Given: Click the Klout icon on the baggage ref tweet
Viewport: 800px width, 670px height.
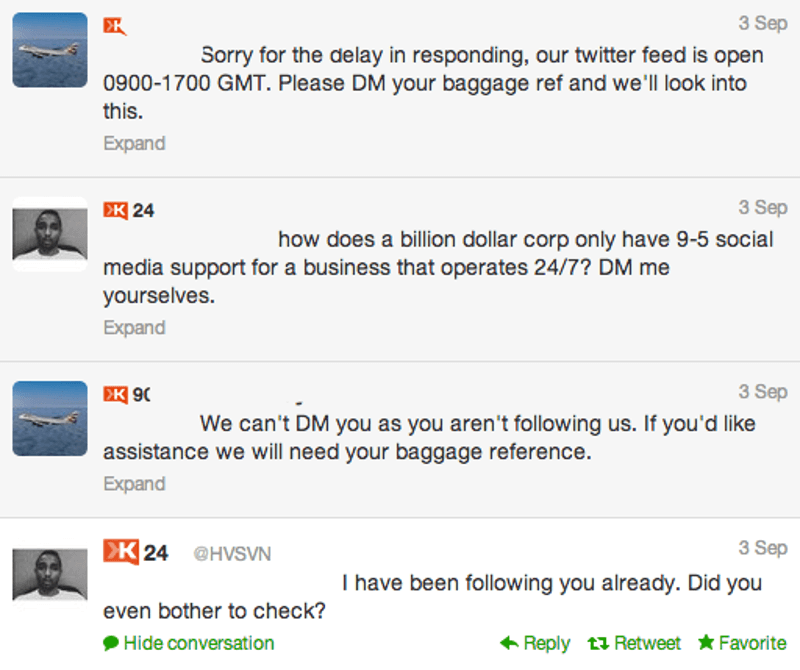Looking at the screenshot, I should point(115,26).
